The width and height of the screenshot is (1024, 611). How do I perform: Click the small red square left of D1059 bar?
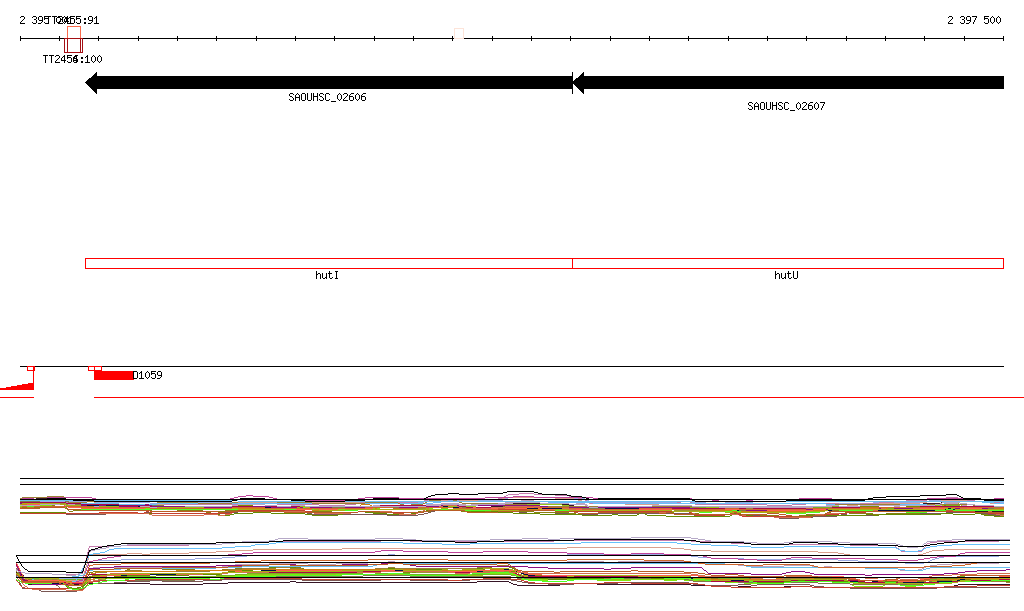click(x=94, y=368)
